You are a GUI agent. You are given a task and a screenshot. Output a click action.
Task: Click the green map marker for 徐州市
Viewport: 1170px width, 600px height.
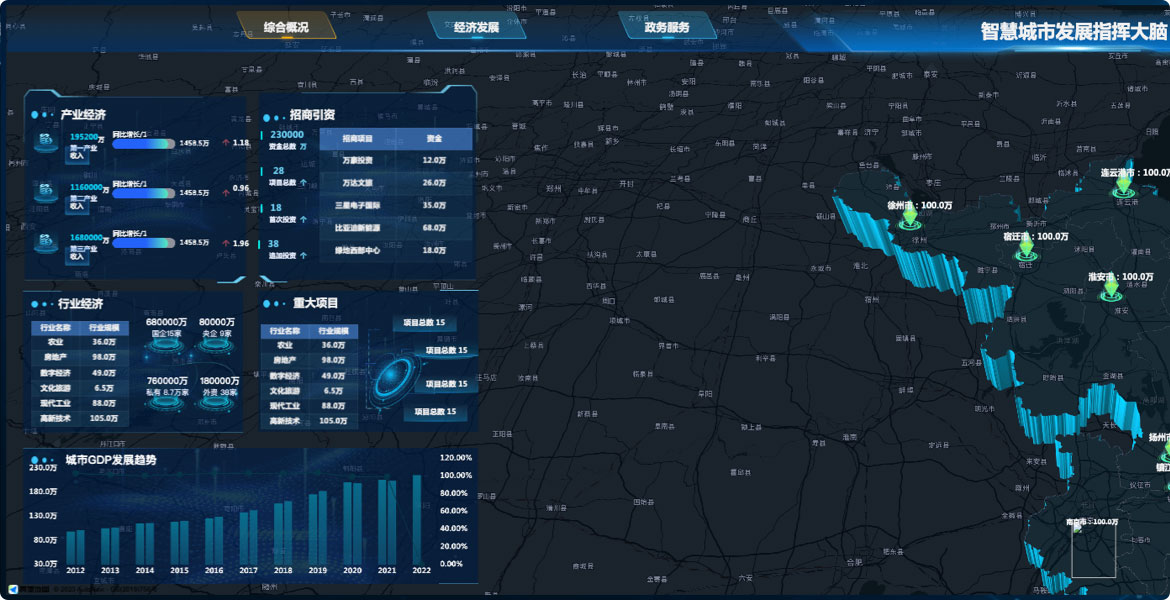[x=909, y=219]
